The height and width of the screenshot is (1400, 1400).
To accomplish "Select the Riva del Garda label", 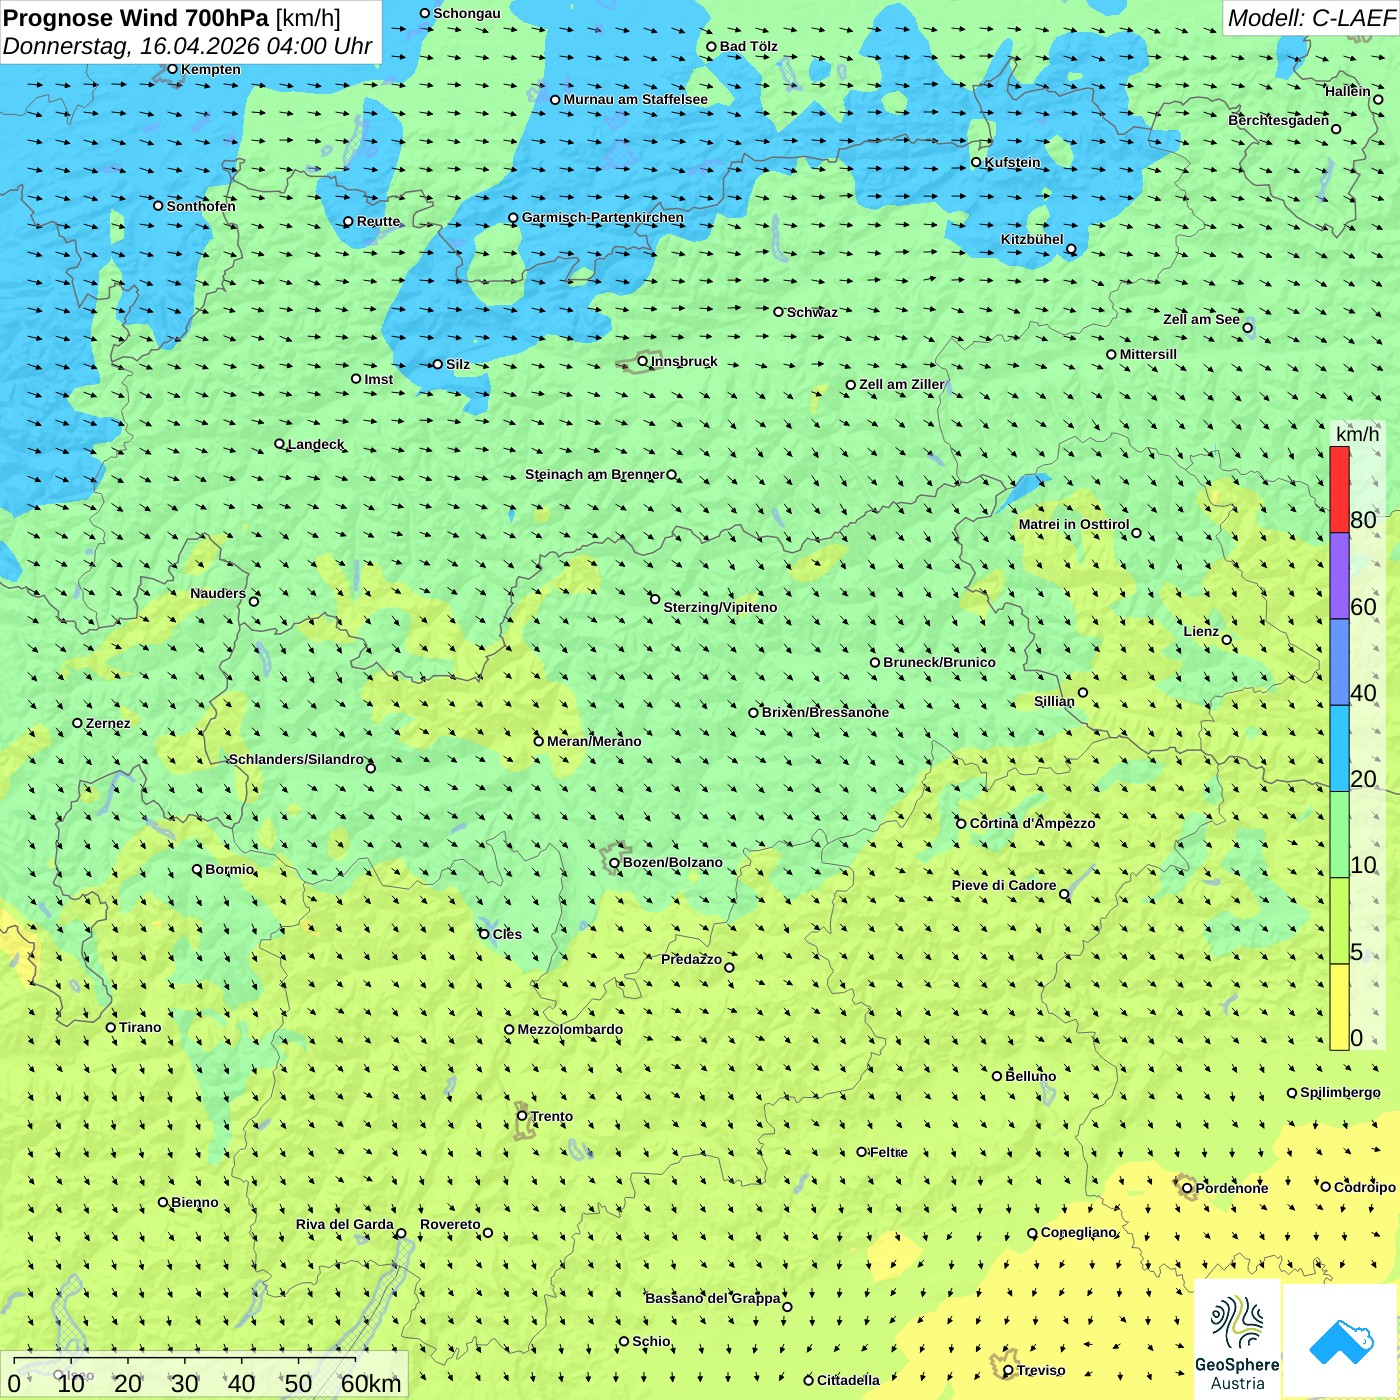I will click(345, 1224).
